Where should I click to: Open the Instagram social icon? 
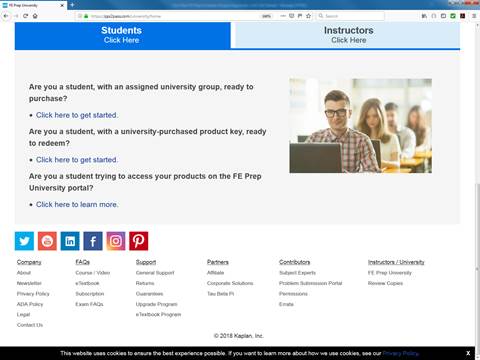point(116,241)
